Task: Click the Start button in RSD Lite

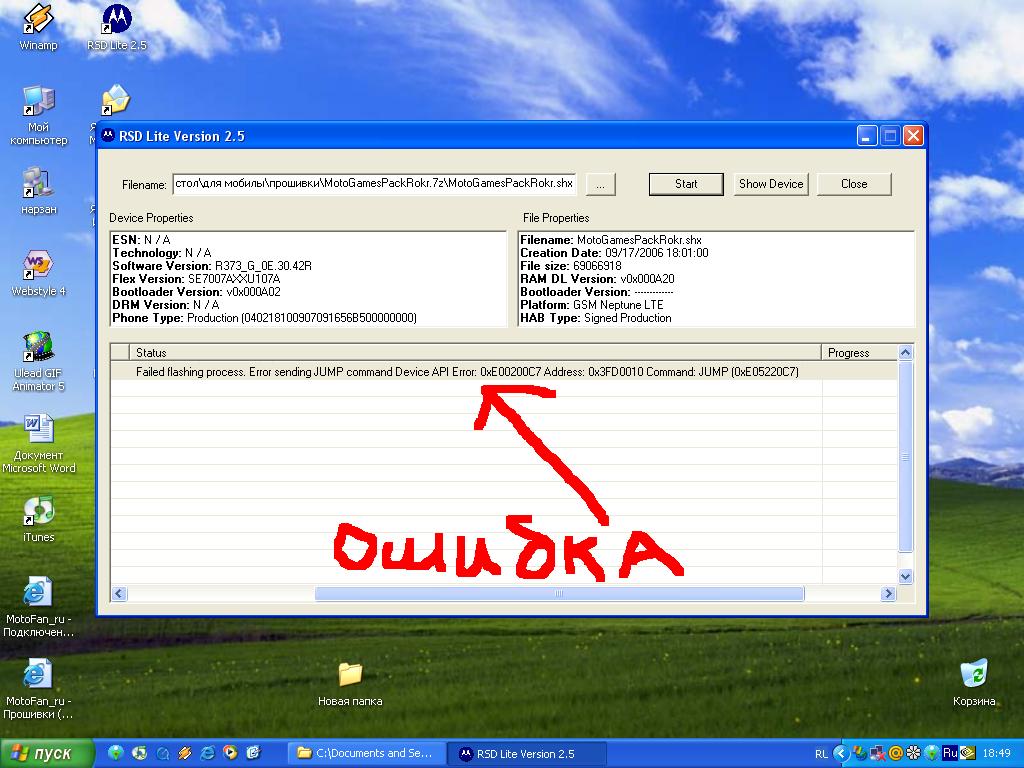Action: (x=686, y=184)
